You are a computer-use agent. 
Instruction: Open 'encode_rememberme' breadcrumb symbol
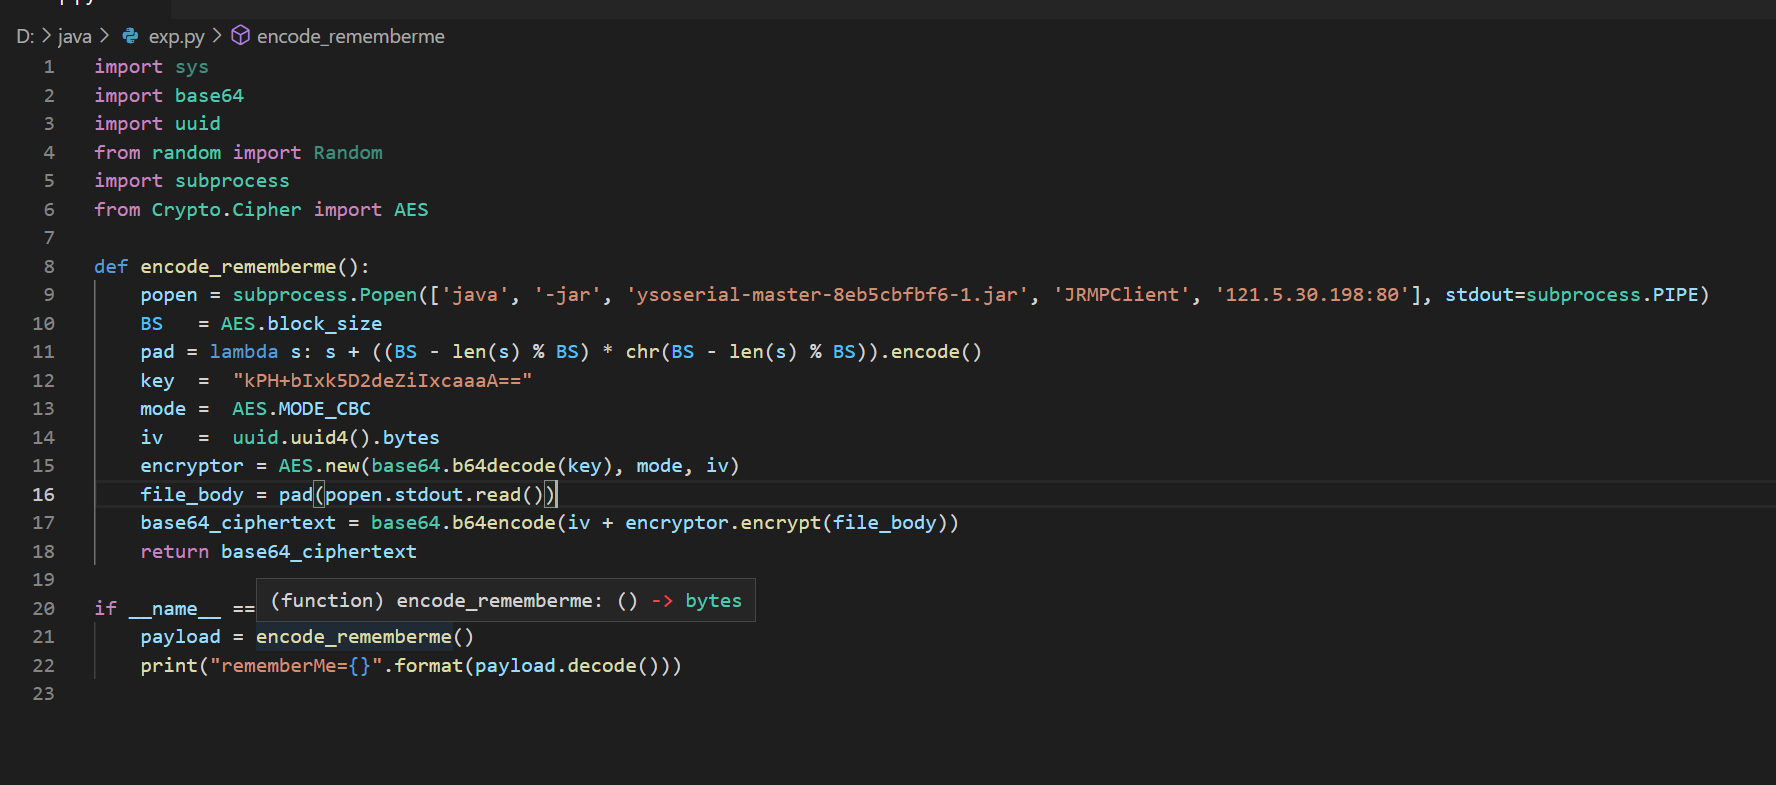click(351, 36)
